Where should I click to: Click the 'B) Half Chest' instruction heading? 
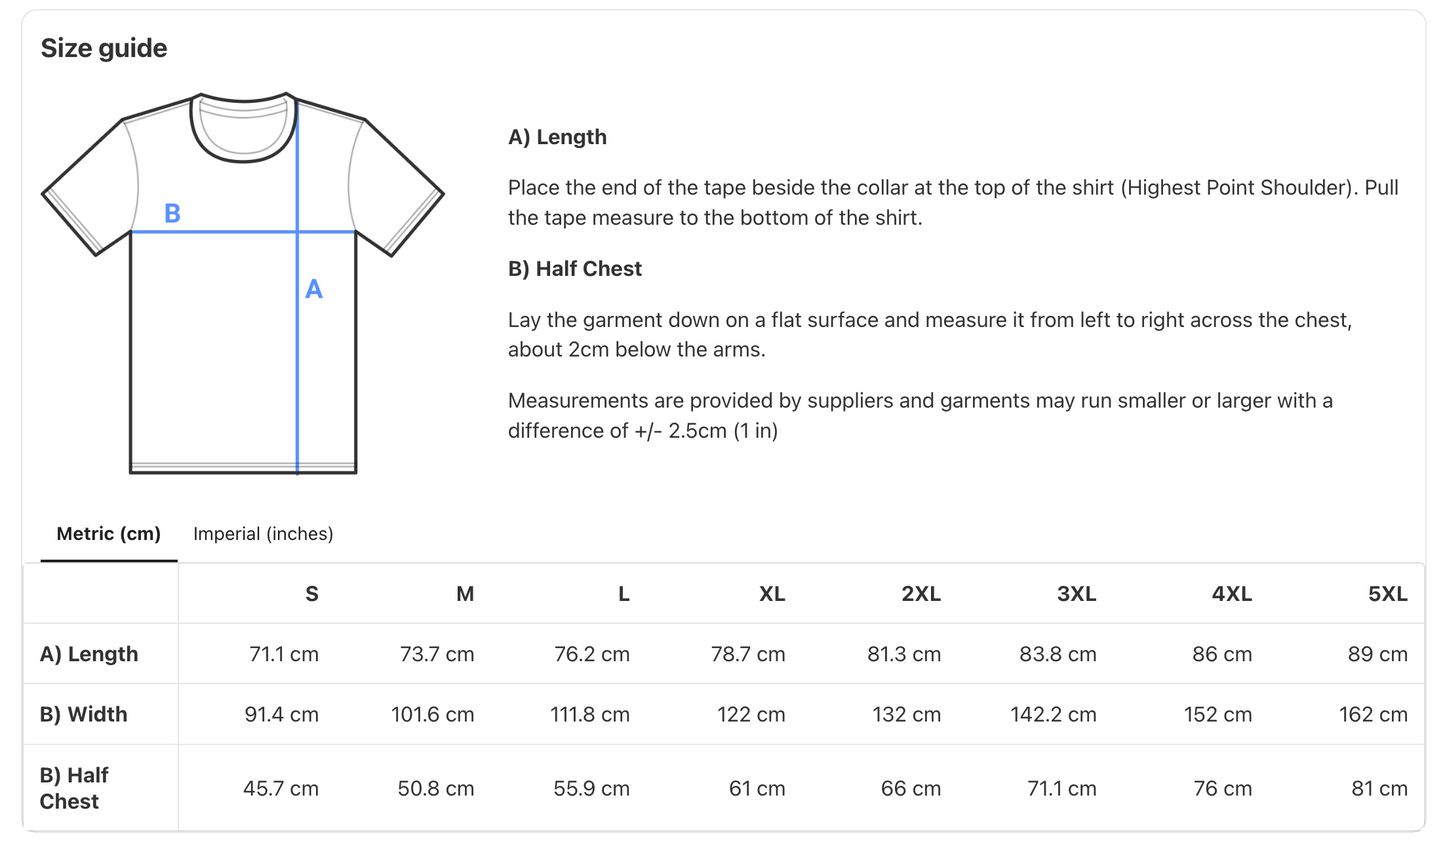point(575,269)
